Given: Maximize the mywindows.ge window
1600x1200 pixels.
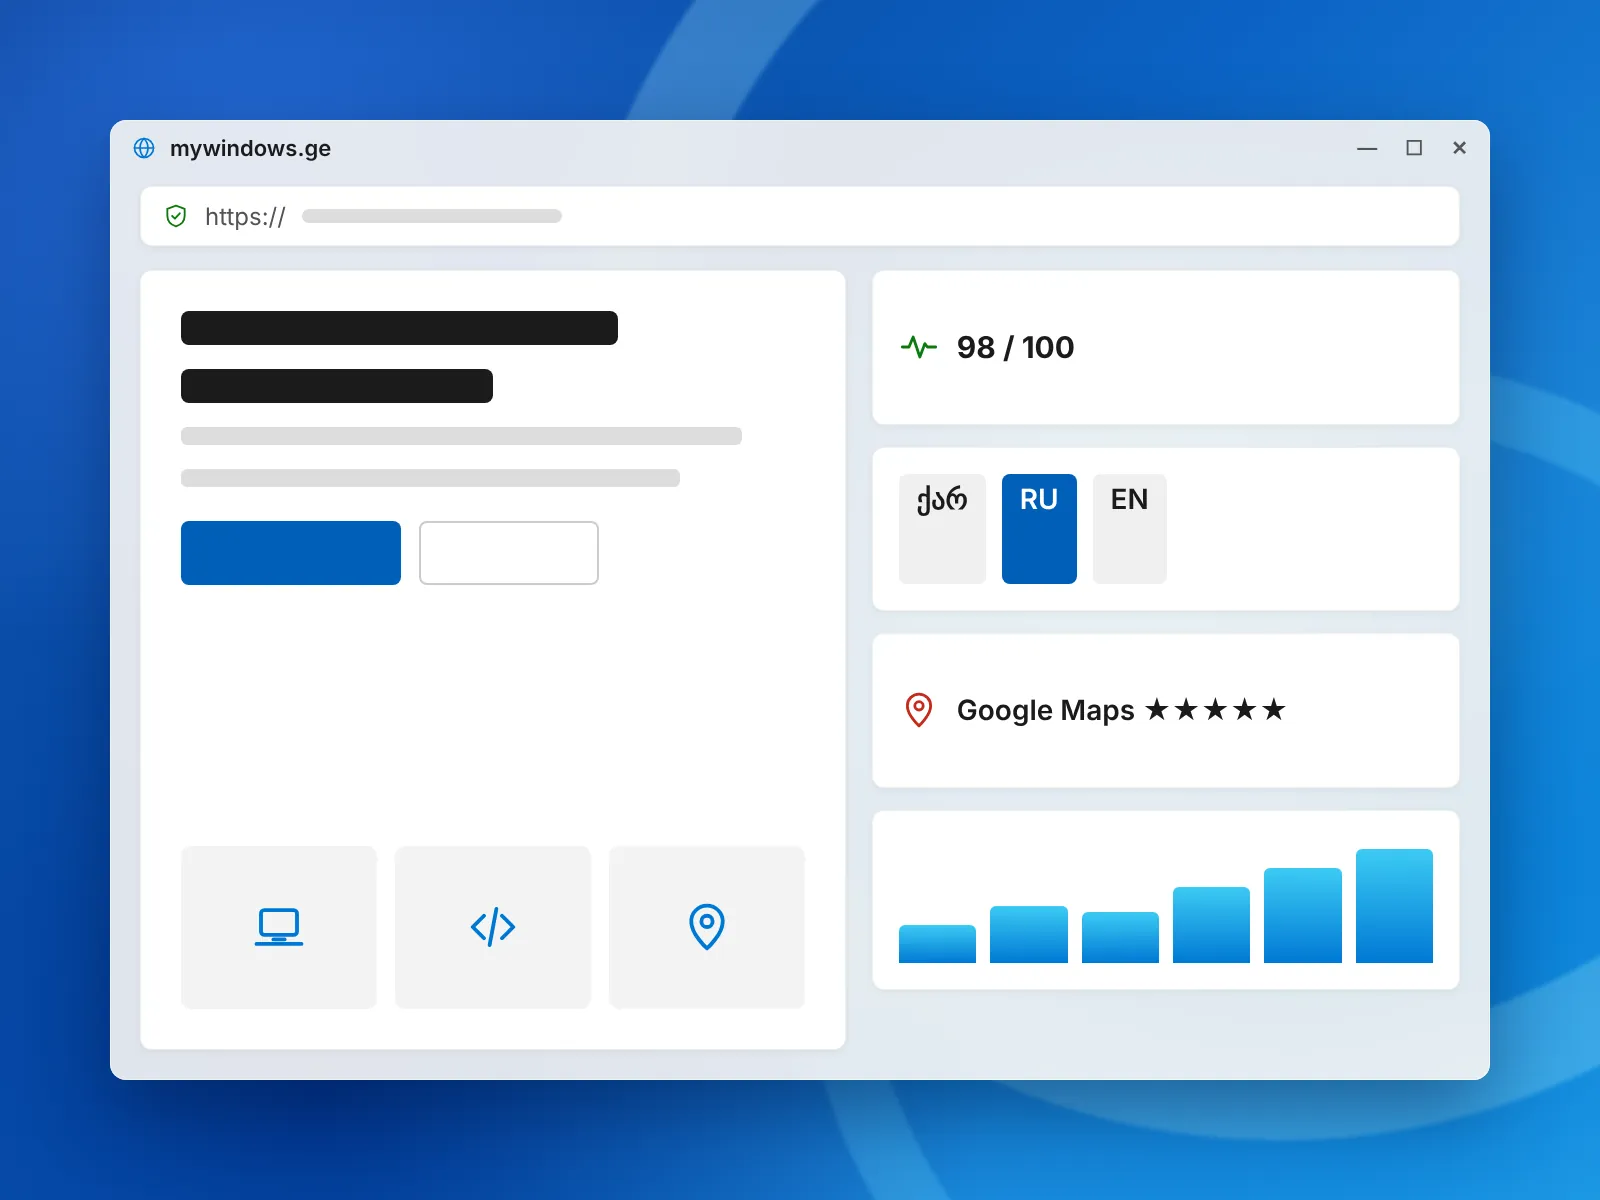Looking at the screenshot, I should coord(1414,148).
